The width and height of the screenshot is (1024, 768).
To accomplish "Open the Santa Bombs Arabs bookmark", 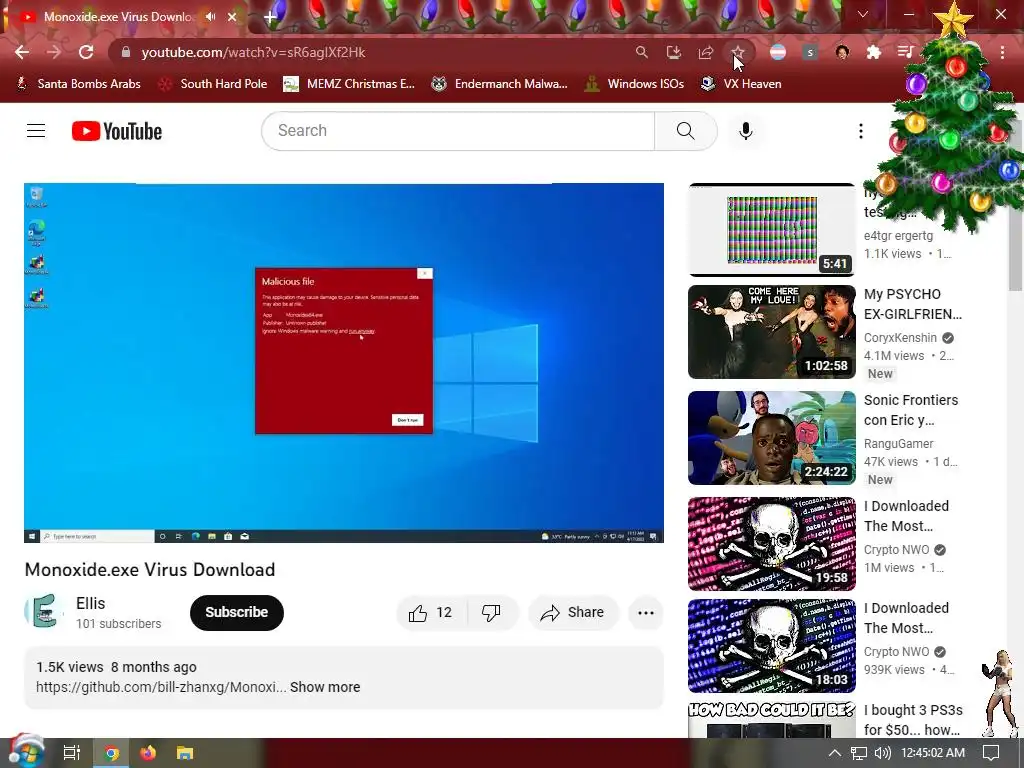I will pyautogui.click(x=78, y=84).
